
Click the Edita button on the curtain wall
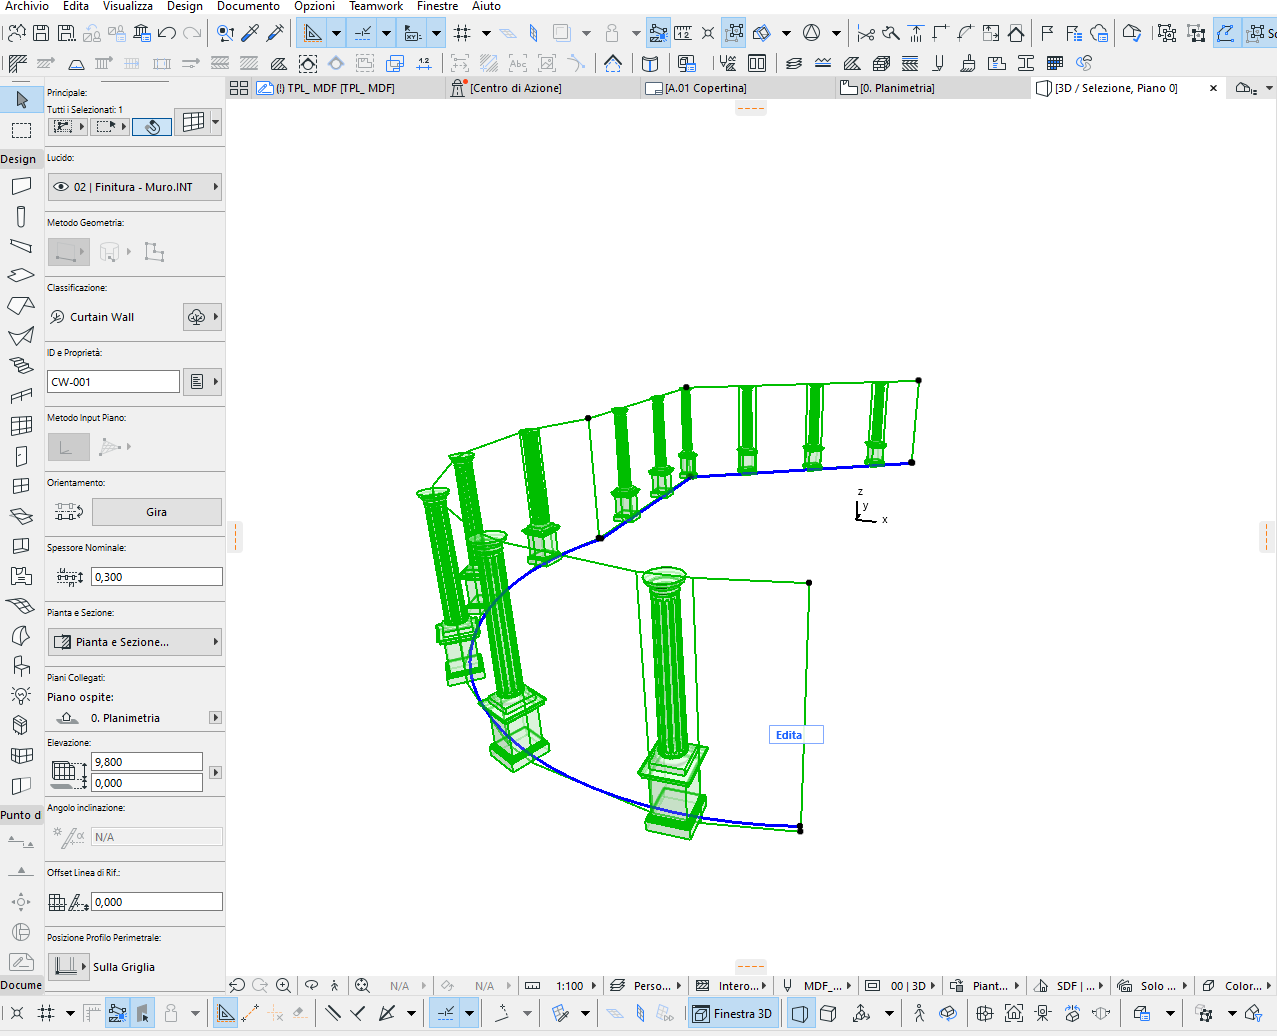coord(795,734)
